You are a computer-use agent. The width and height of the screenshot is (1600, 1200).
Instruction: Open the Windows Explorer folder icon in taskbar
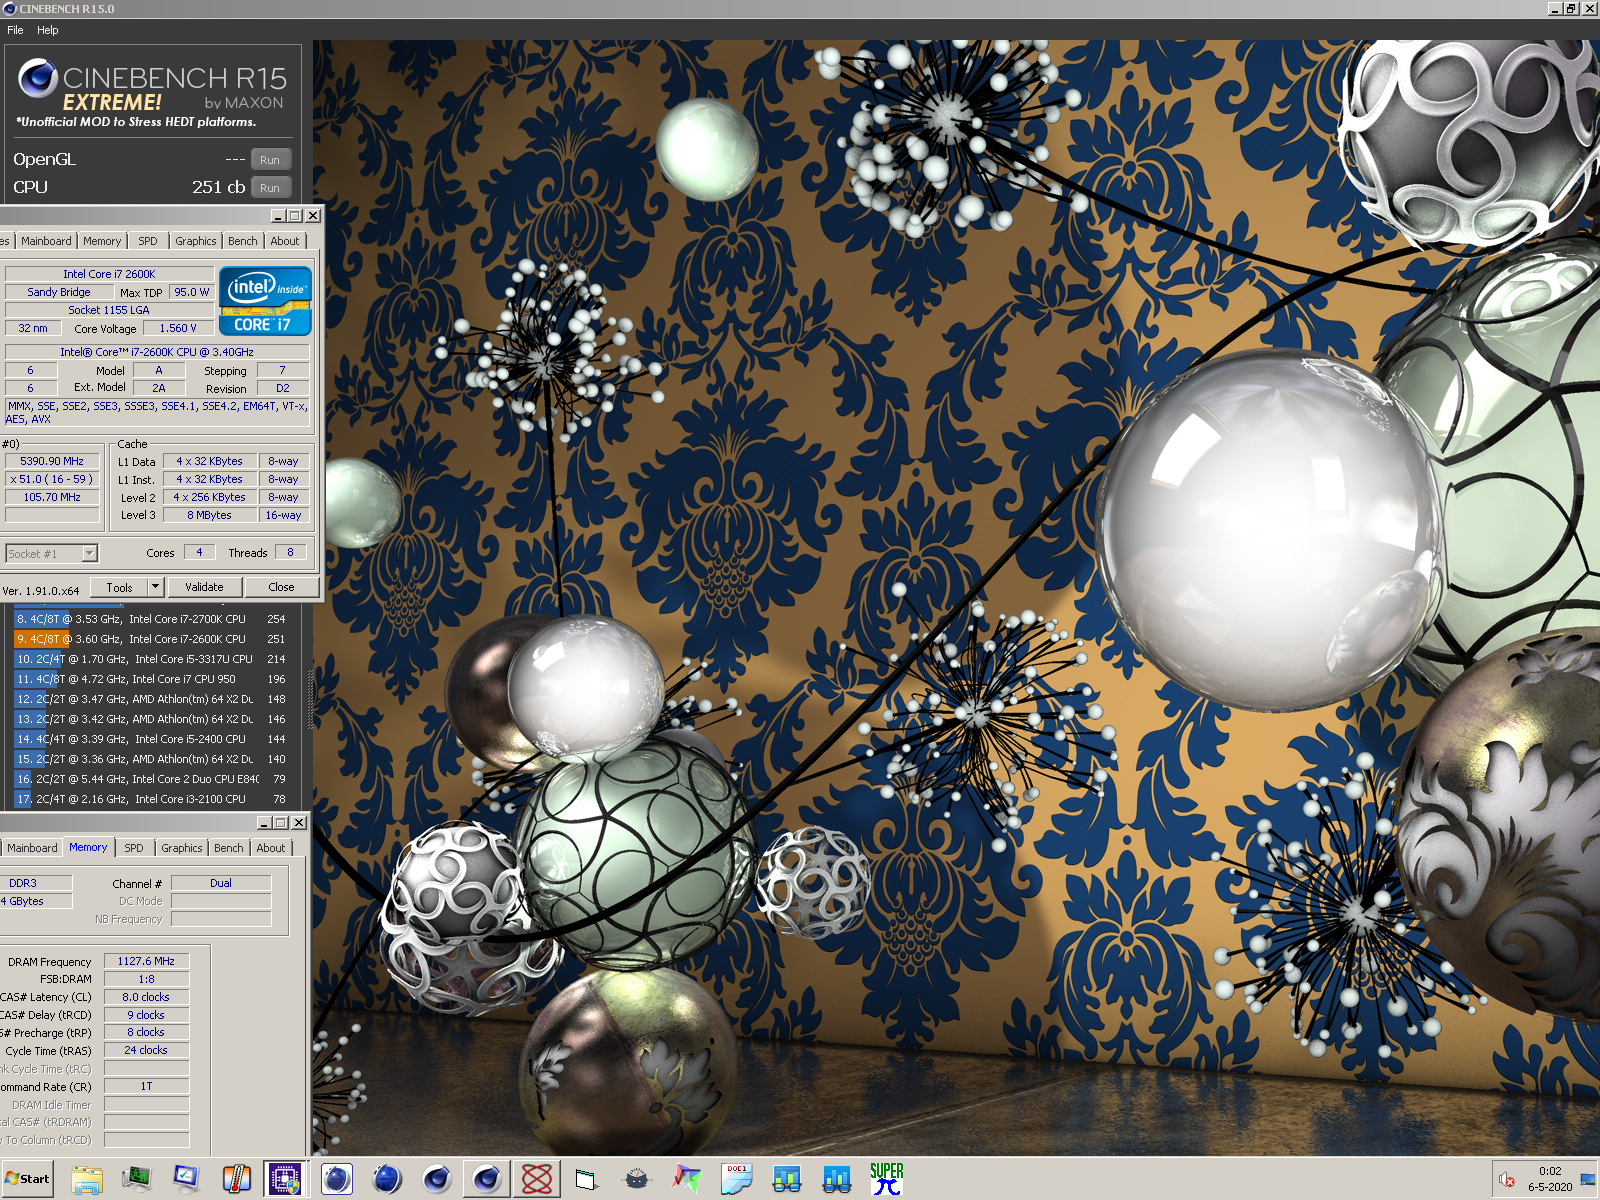(87, 1180)
